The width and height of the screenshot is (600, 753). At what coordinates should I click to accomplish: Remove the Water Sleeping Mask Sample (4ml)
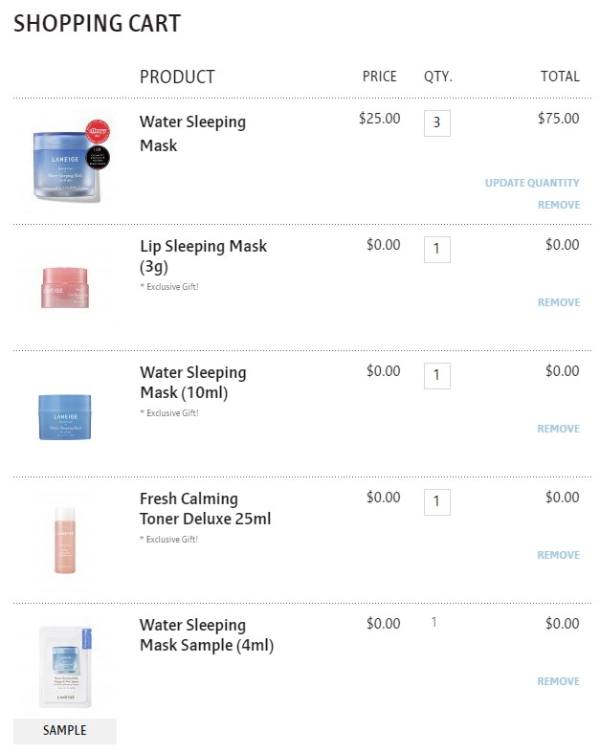(x=559, y=681)
